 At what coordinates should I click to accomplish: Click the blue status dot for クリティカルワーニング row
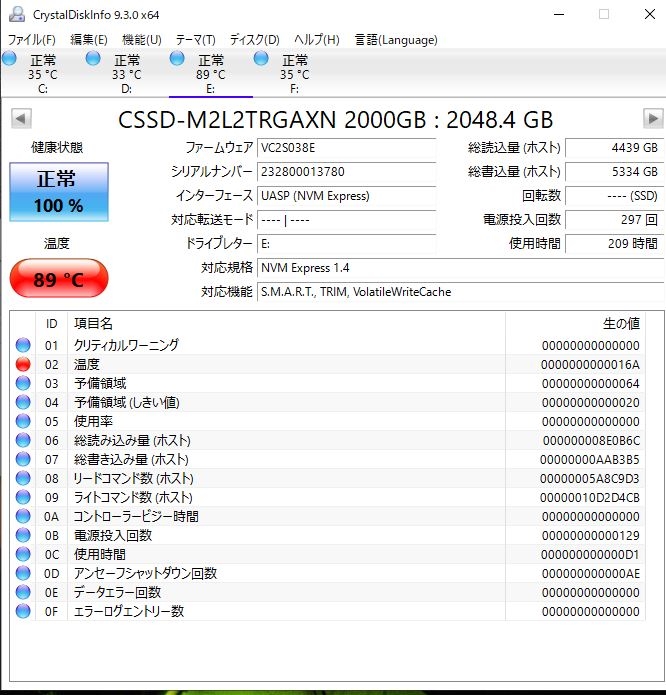(x=23, y=345)
